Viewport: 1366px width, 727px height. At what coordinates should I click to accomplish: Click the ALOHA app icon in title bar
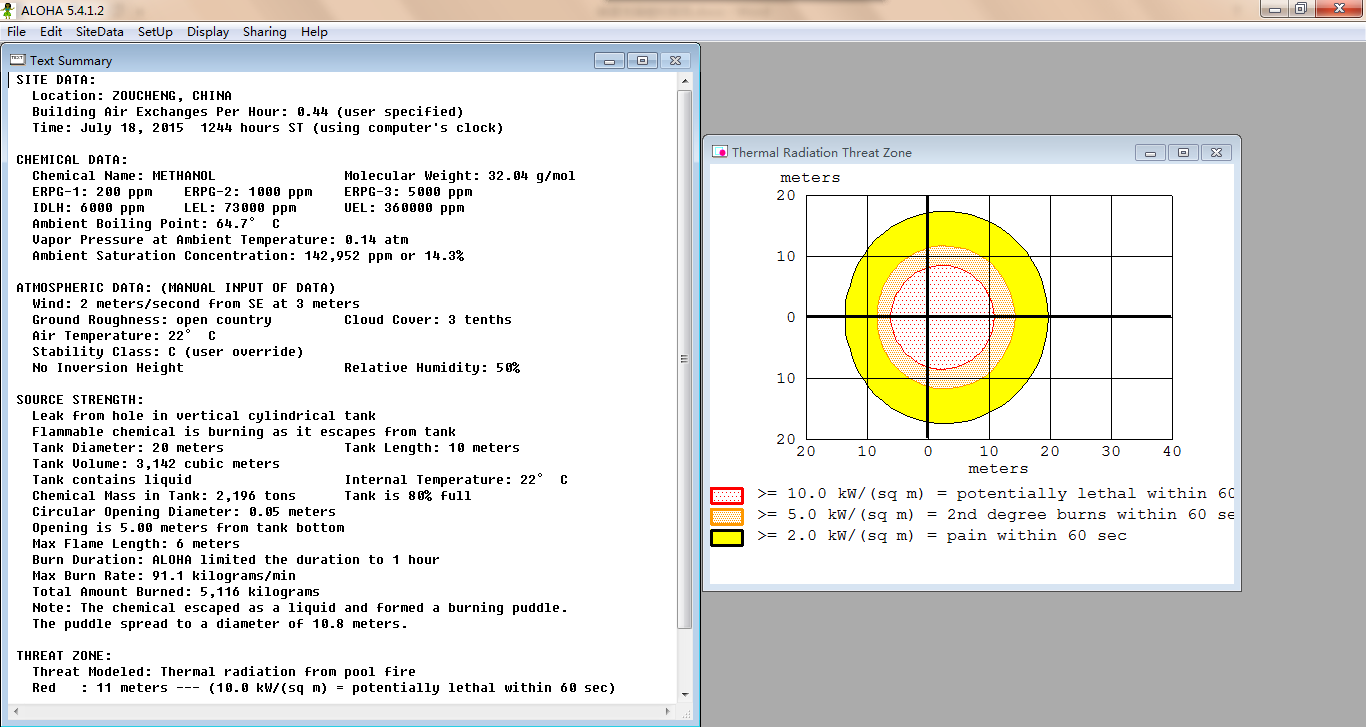point(7,11)
